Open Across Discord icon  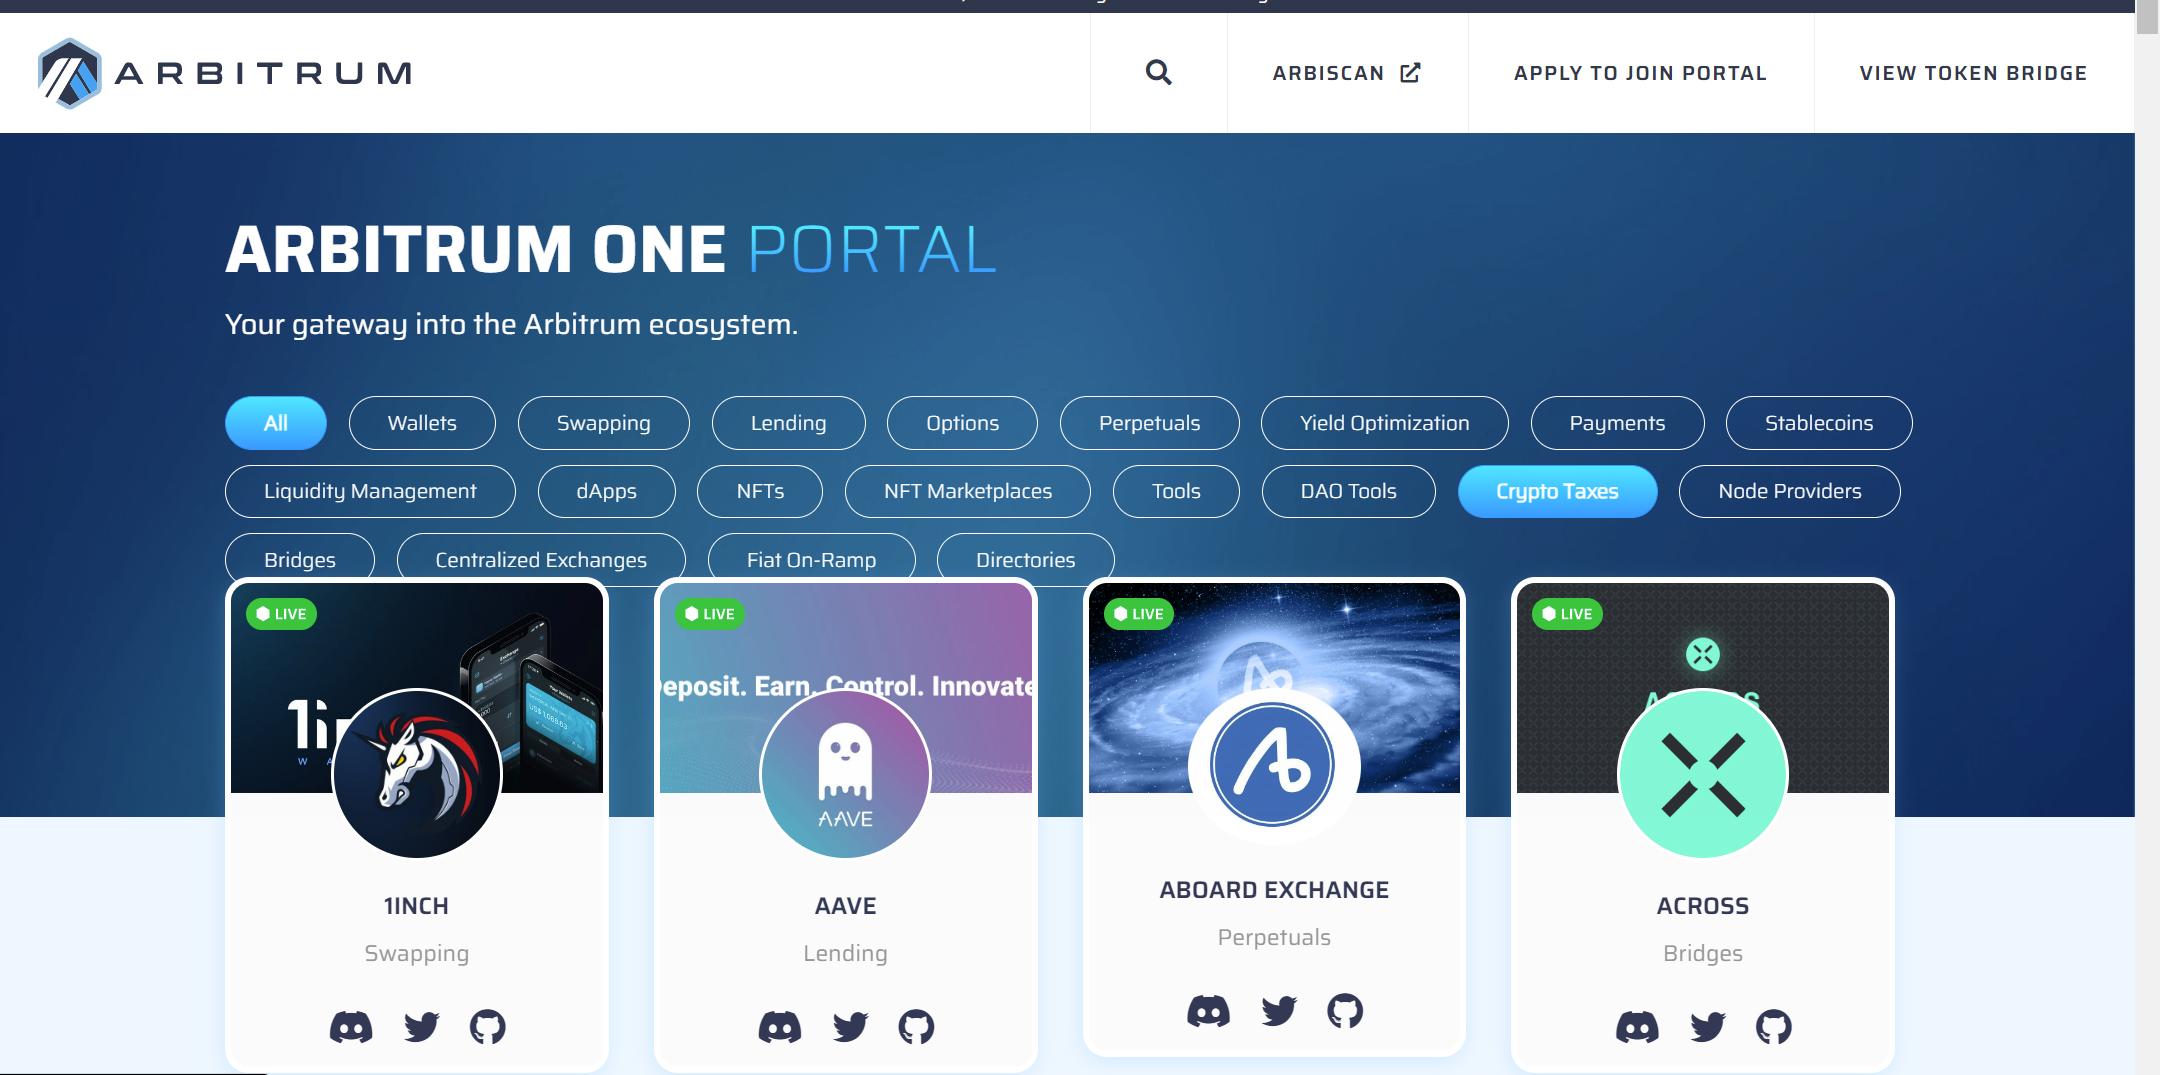[x=1637, y=1027]
